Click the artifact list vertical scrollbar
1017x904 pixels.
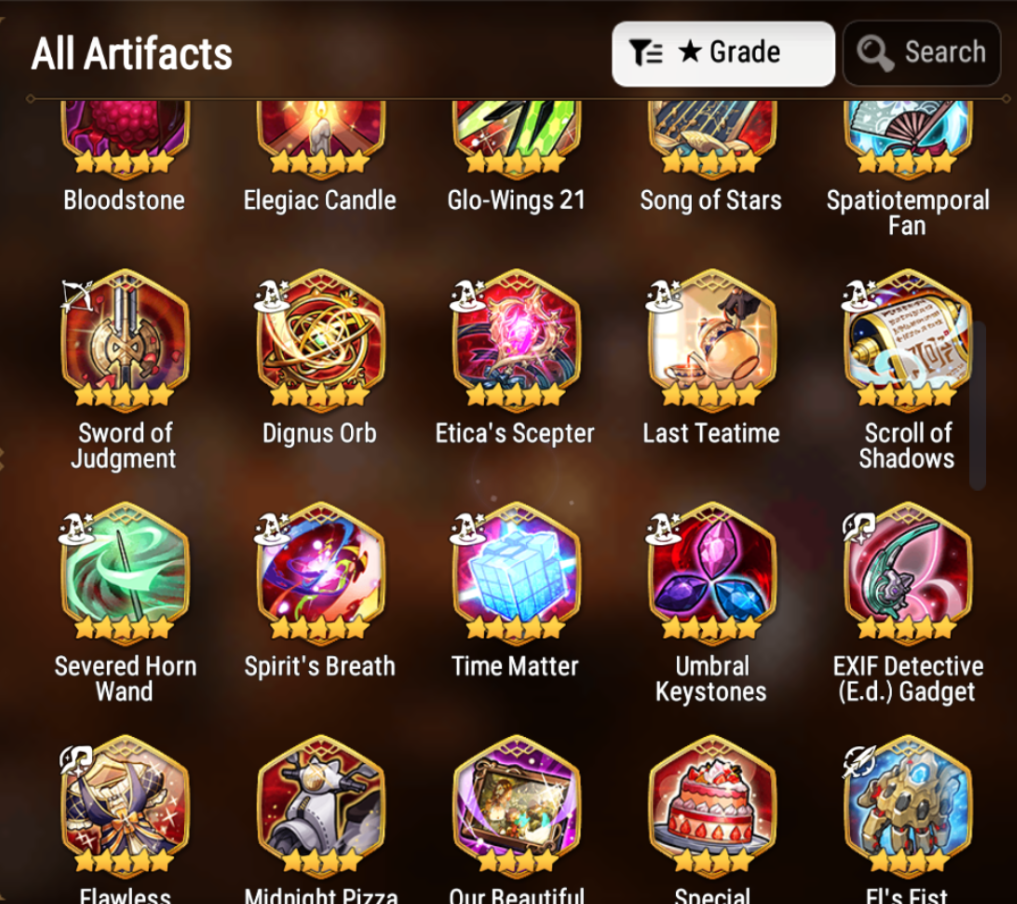pyautogui.click(x=978, y=405)
